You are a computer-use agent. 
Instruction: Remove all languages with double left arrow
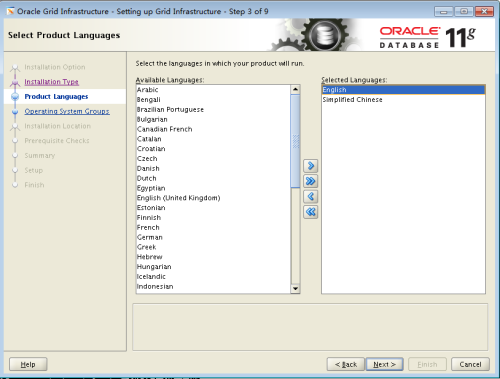310,212
